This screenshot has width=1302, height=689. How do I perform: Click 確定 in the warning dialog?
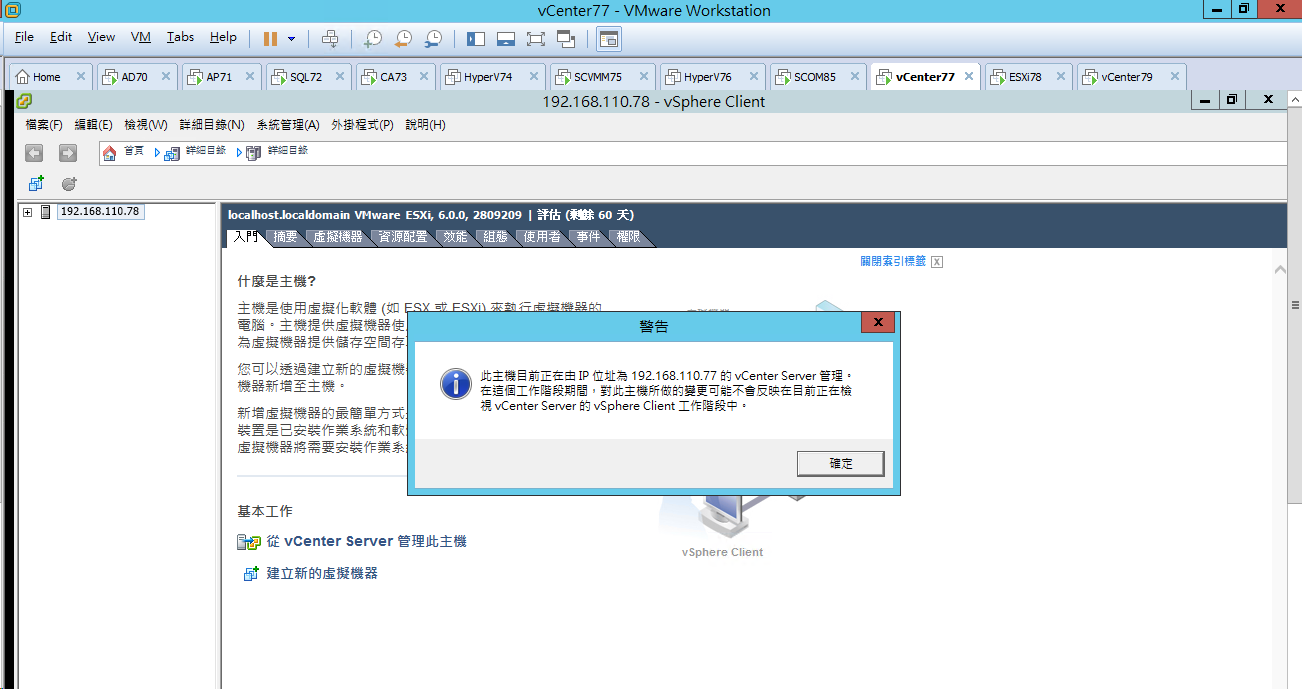pyautogui.click(x=841, y=464)
